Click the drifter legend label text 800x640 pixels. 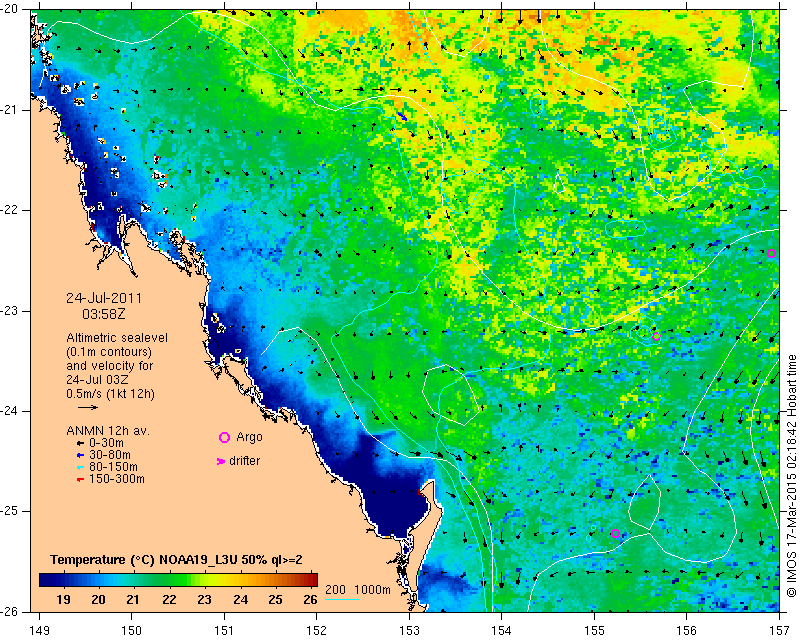(245, 461)
